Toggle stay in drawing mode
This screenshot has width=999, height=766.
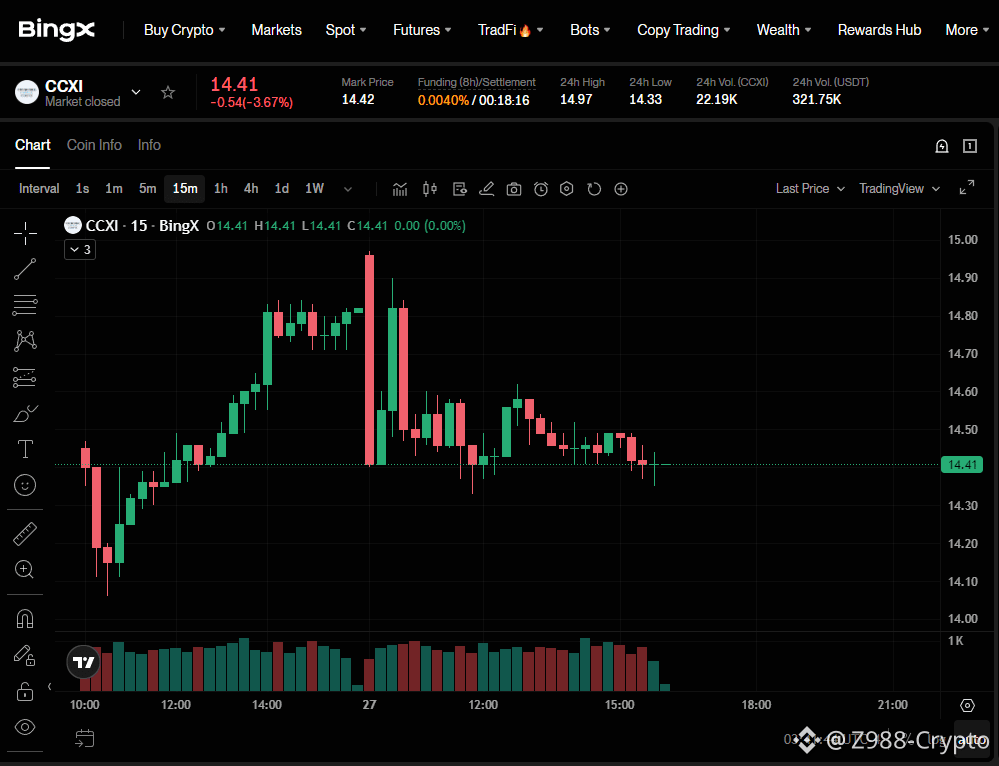25,655
